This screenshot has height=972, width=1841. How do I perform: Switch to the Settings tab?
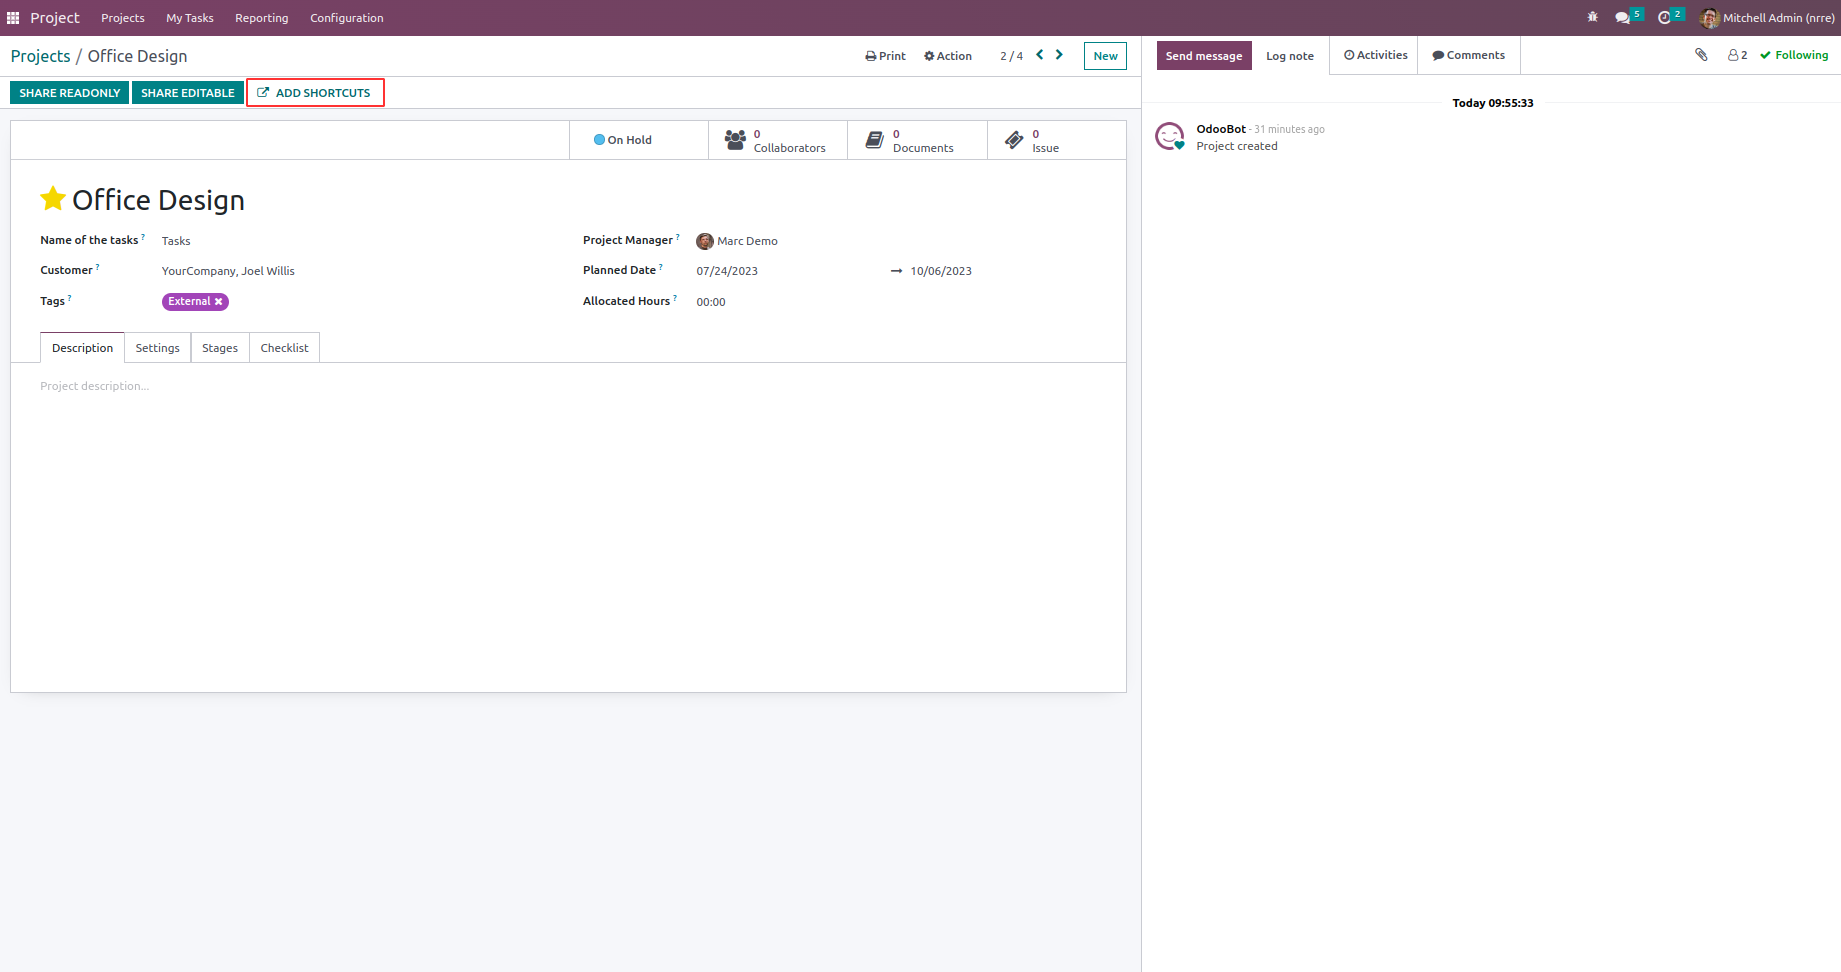[158, 348]
